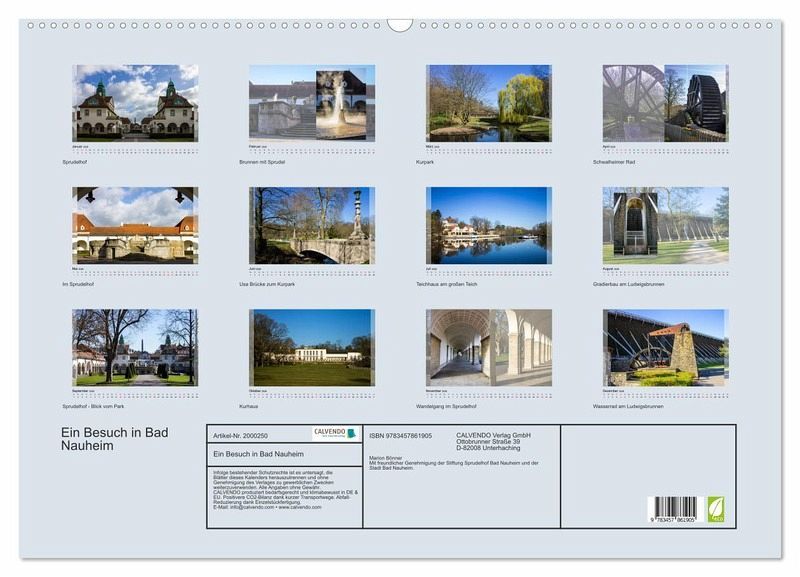Click the ISBN 9783457861905 text
Screen dimensions: 800x577
400,436
